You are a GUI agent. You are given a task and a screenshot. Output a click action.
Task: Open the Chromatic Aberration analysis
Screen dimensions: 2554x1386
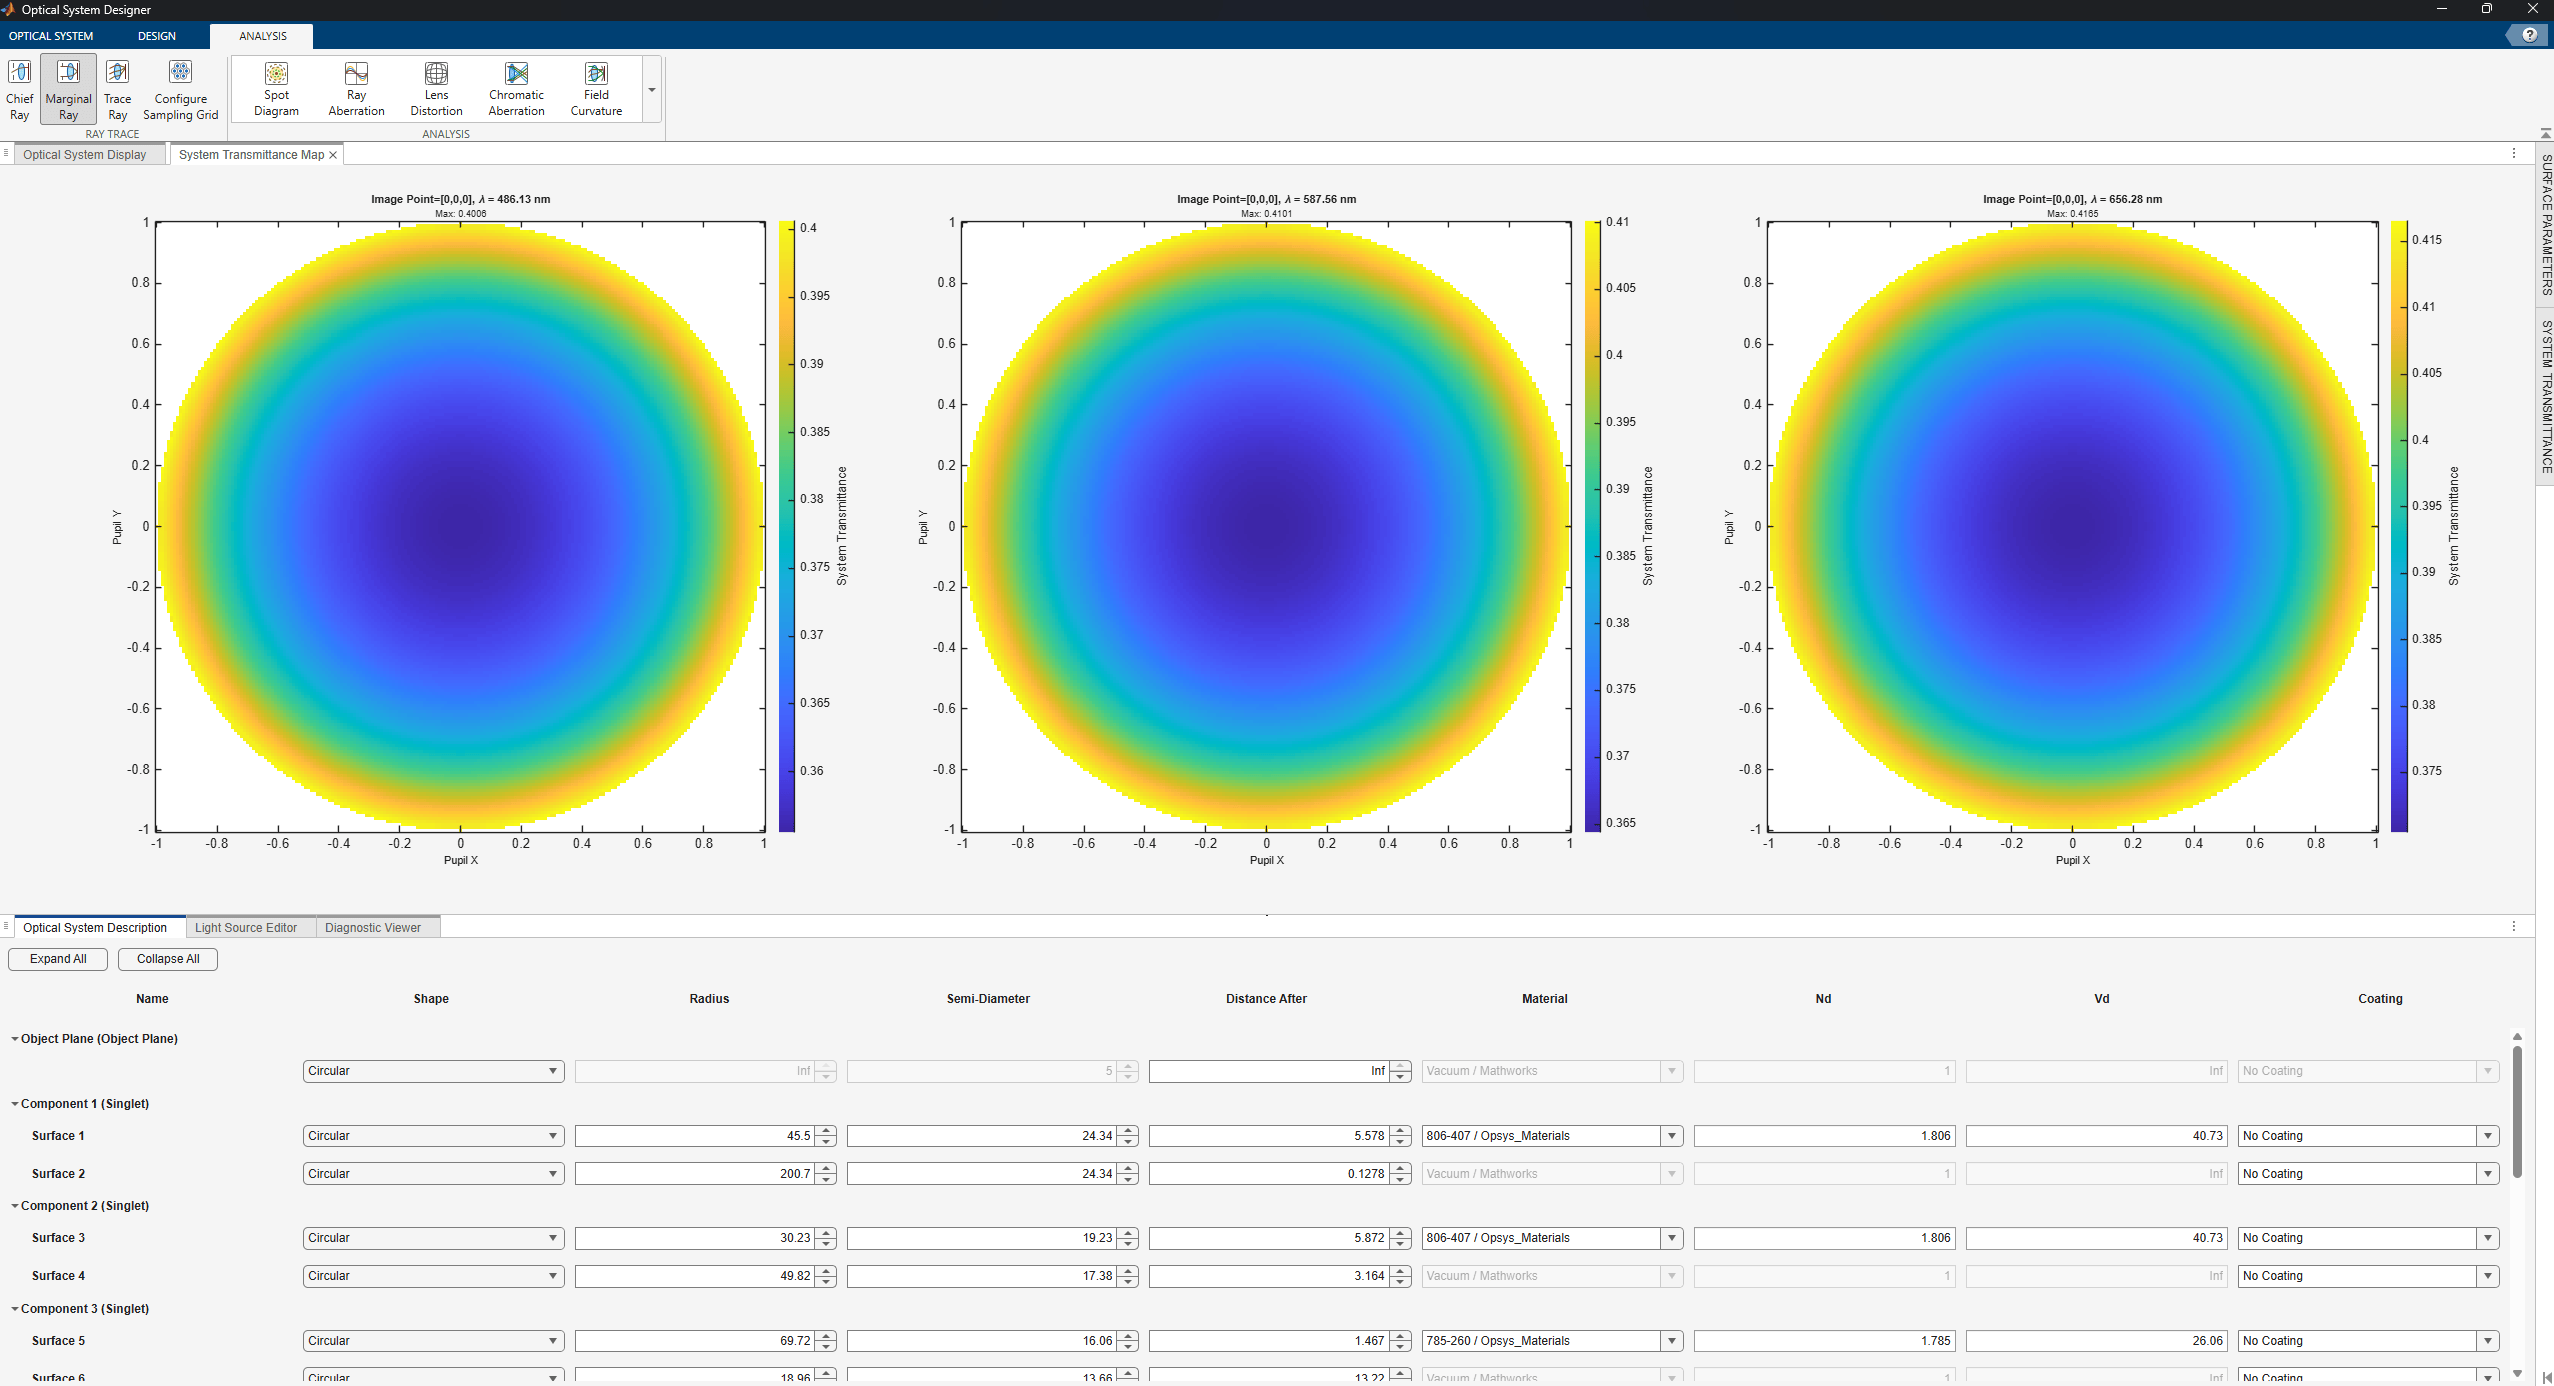click(x=516, y=90)
